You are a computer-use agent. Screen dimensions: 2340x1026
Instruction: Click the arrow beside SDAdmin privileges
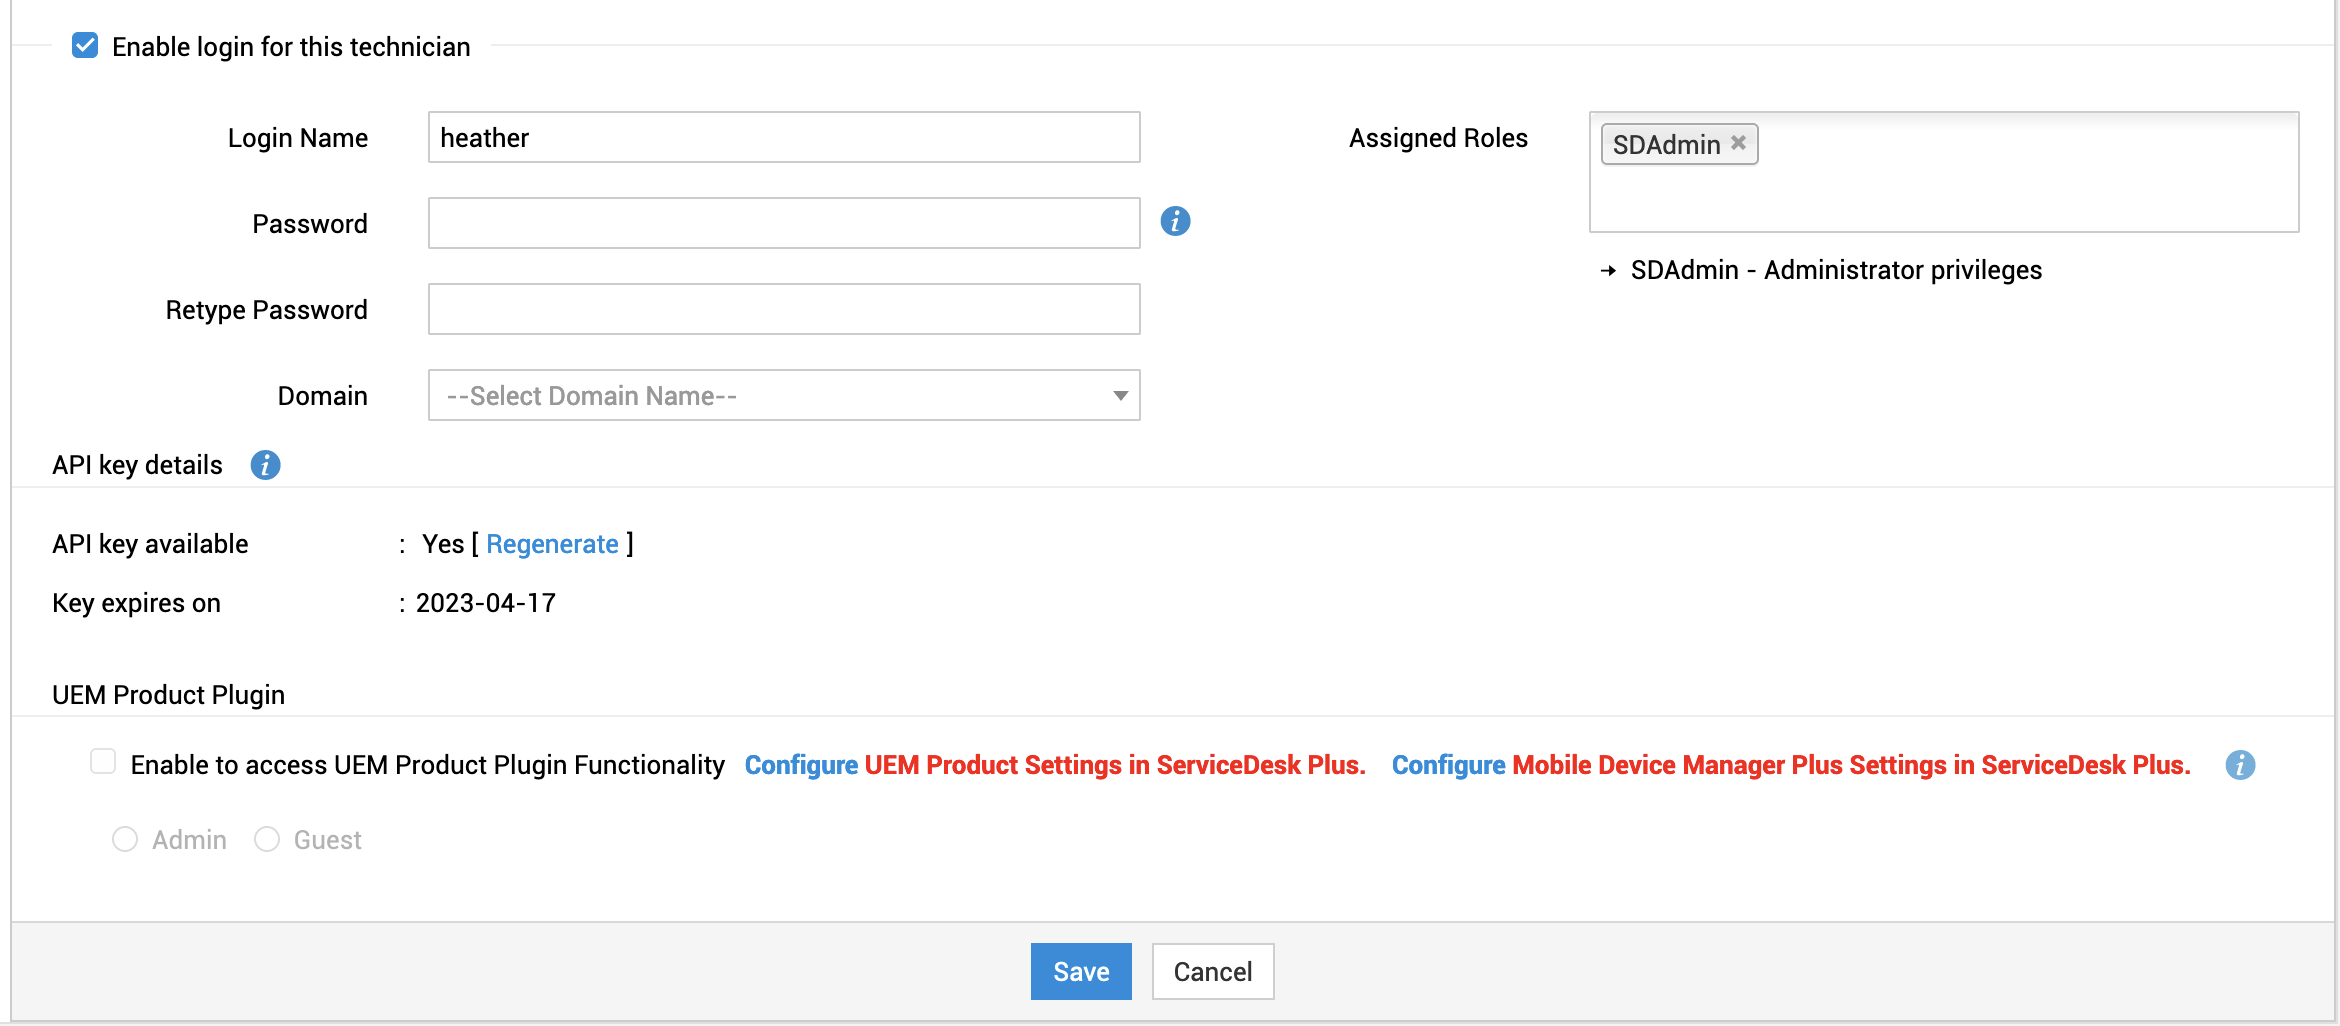click(1608, 271)
